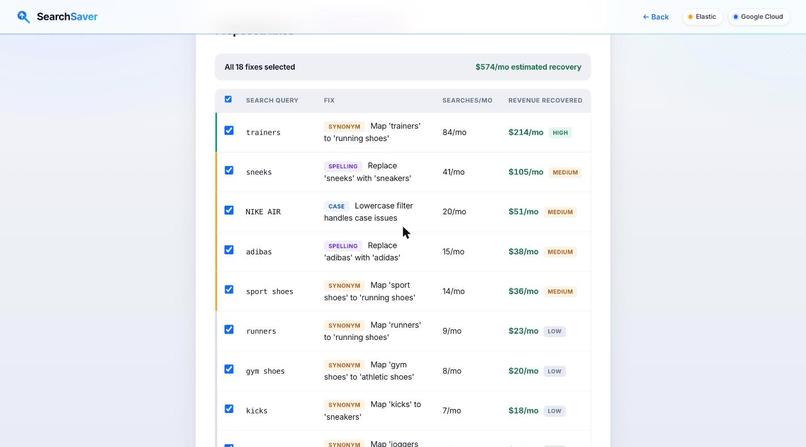
Task: Click the '14/mo' searches value
Action: click(453, 291)
